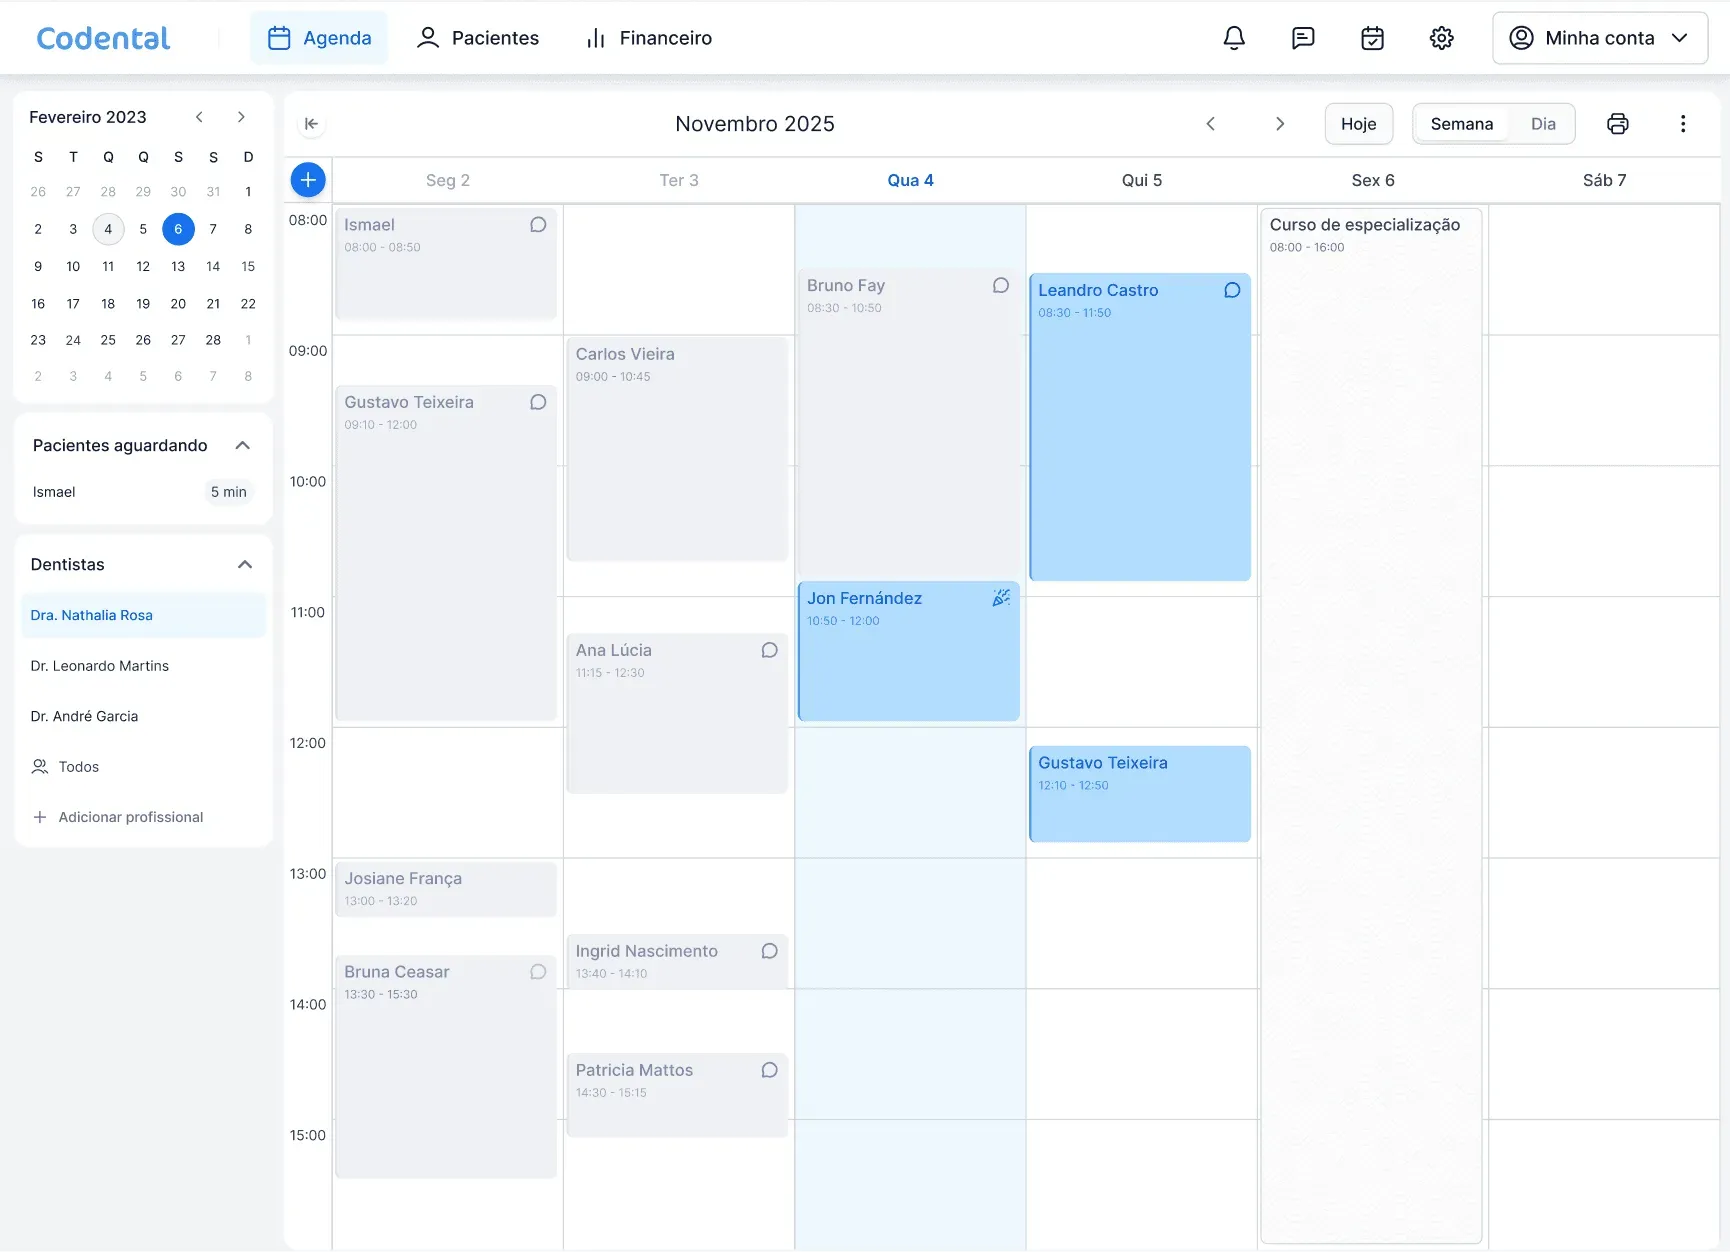Select day 4 in mini calendar

108,229
